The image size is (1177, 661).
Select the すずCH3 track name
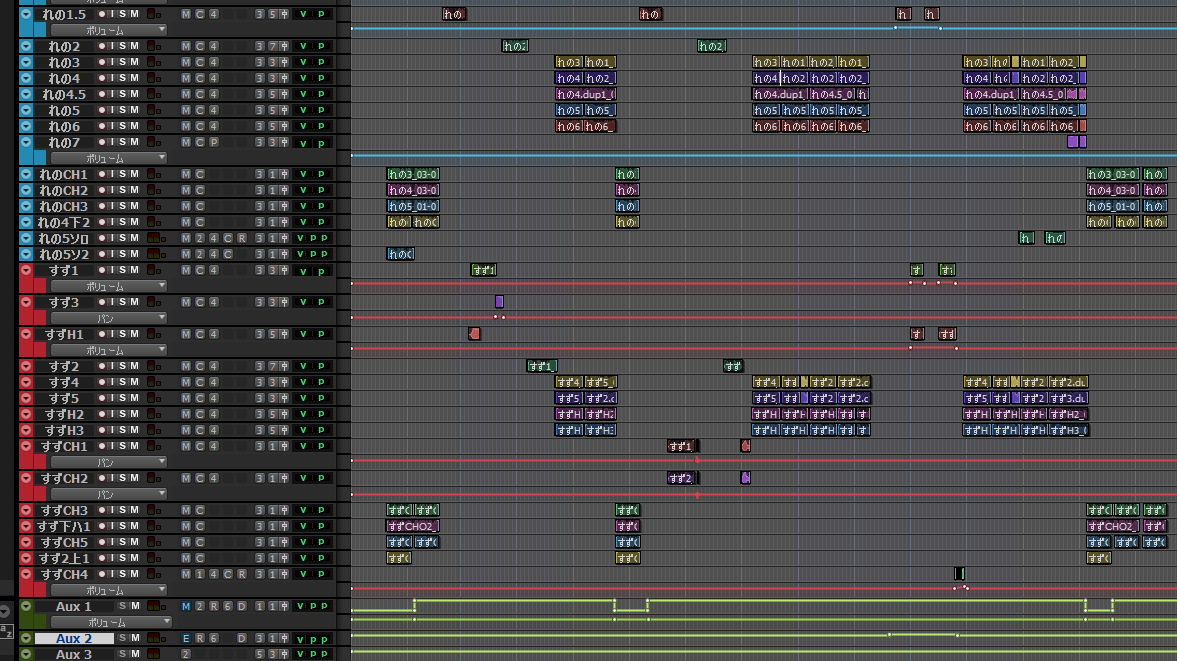64,510
